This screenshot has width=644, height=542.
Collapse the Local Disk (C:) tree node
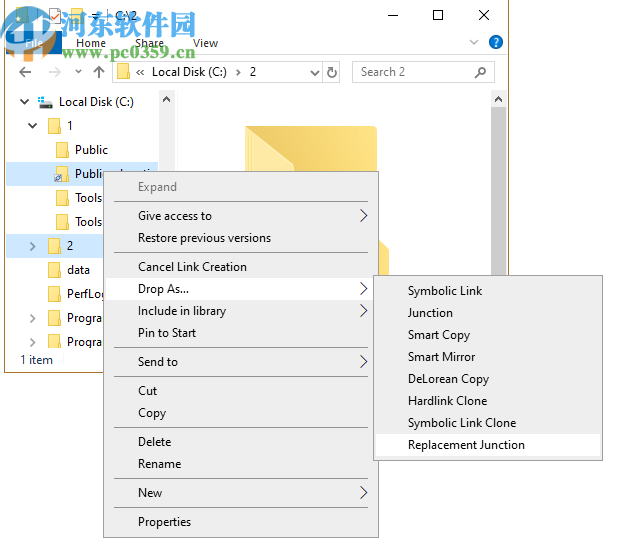(x=25, y=101)
